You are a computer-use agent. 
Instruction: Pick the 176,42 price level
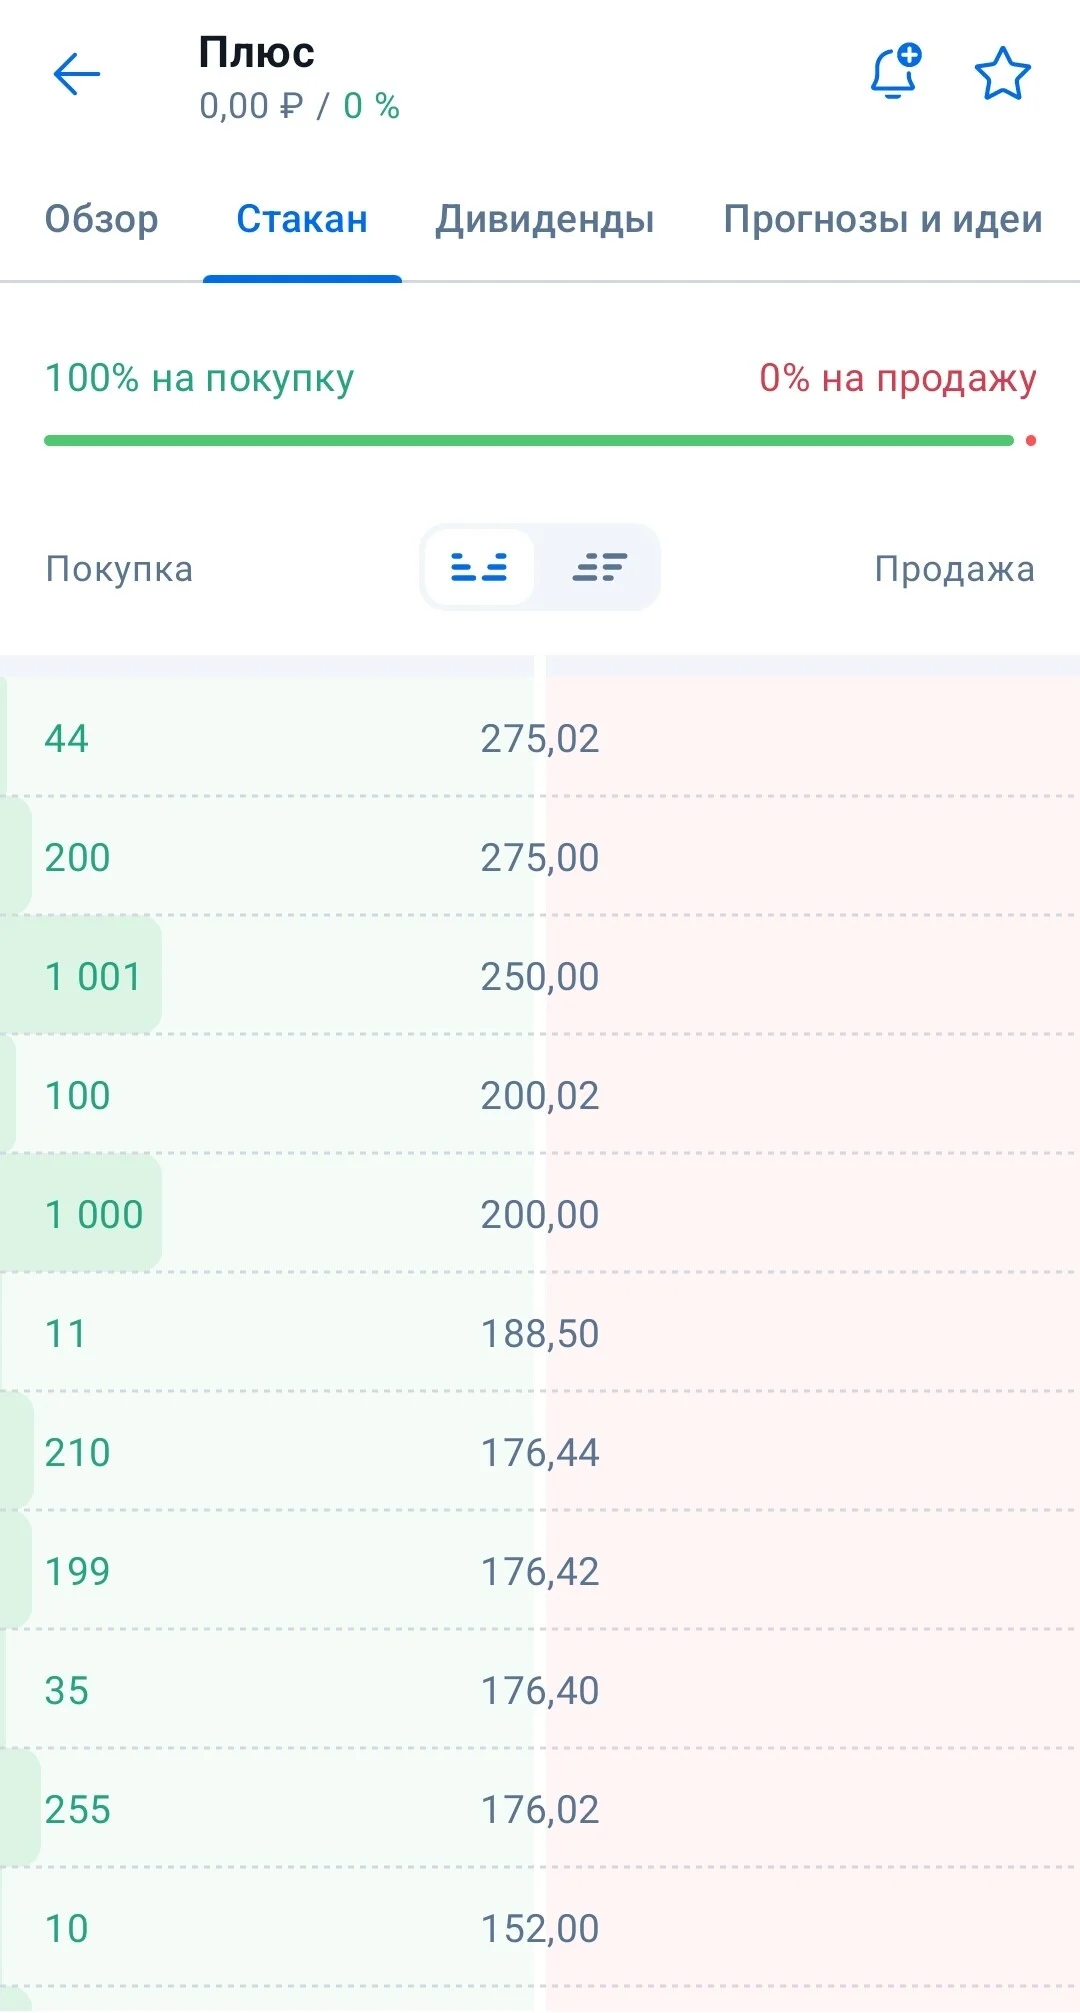tap(540, 1571)
